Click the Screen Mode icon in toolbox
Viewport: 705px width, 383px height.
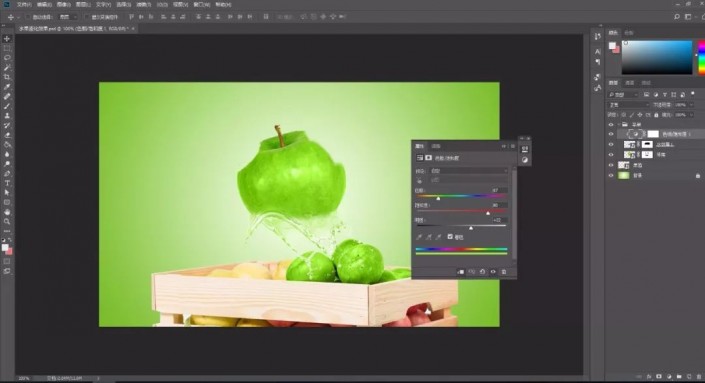click(7, 271)
